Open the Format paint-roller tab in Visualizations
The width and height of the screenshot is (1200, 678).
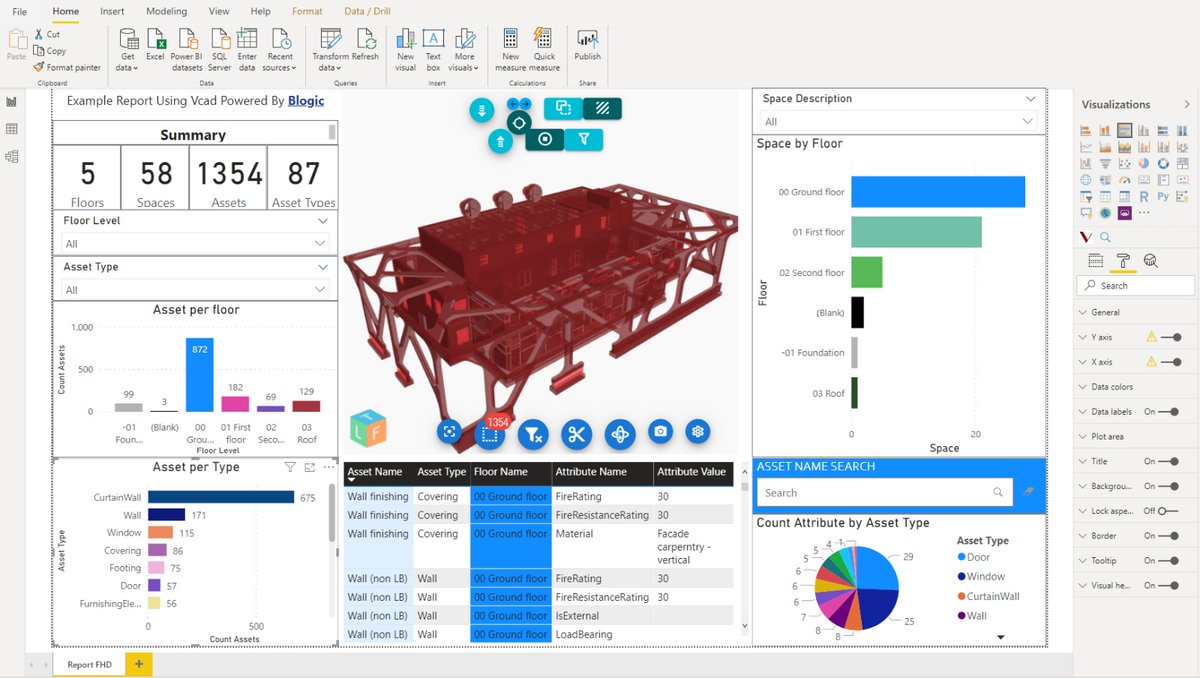coord(1123,261)
